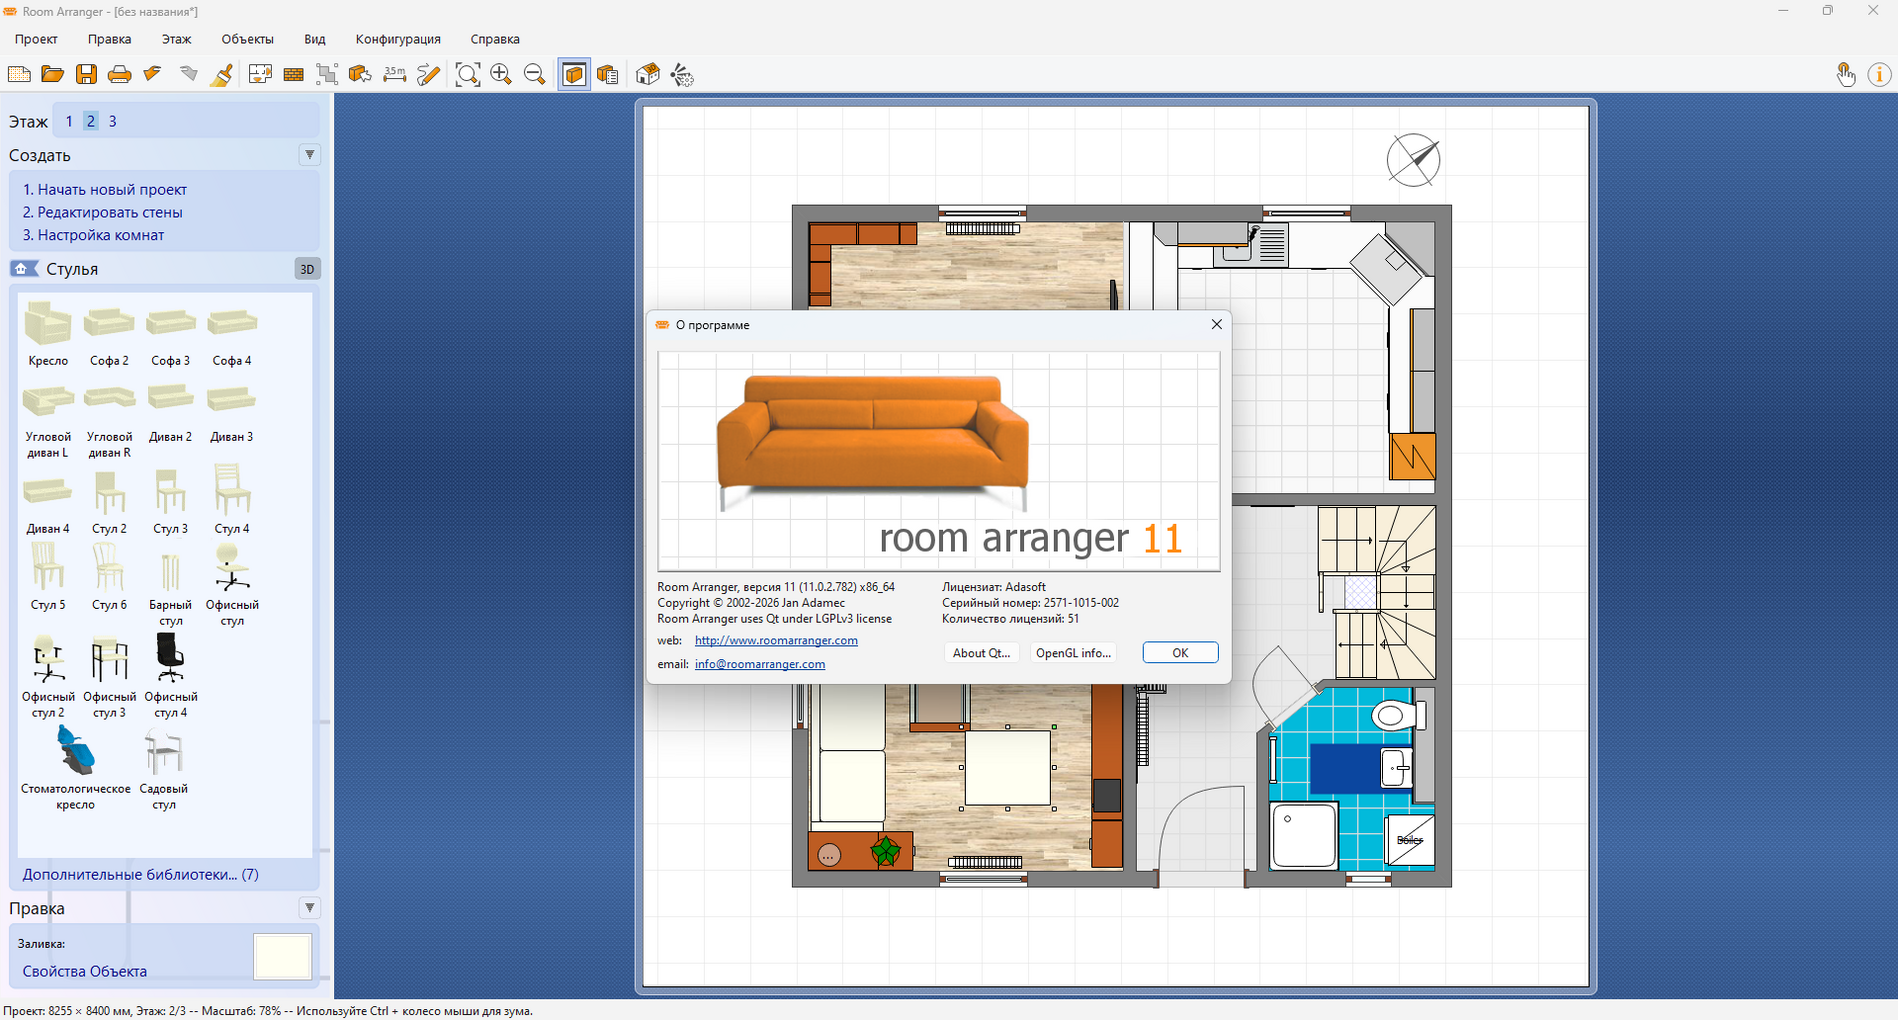Image resolution: width=1898 pixels, height=1020 pixels.
Task: Click the zoom out magnifier icon
Action: click(535, 74)
